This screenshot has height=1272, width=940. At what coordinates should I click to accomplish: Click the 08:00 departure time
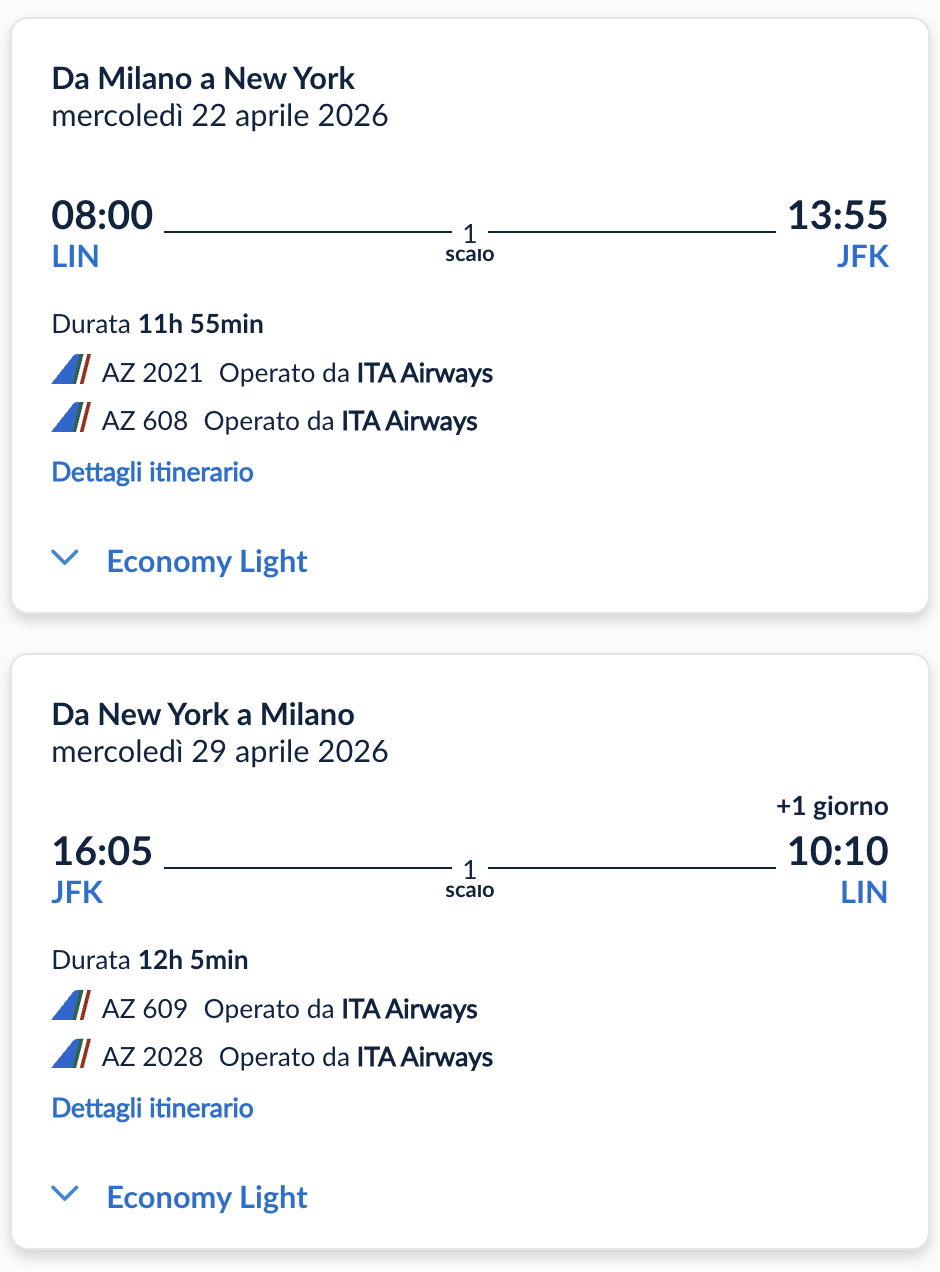pos(102,216)
